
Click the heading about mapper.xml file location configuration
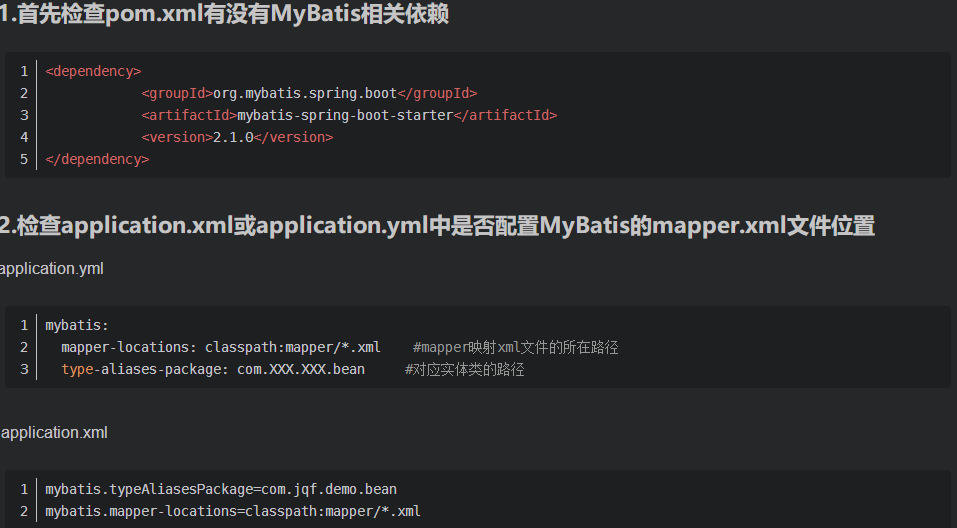click(x=437, y=225)
